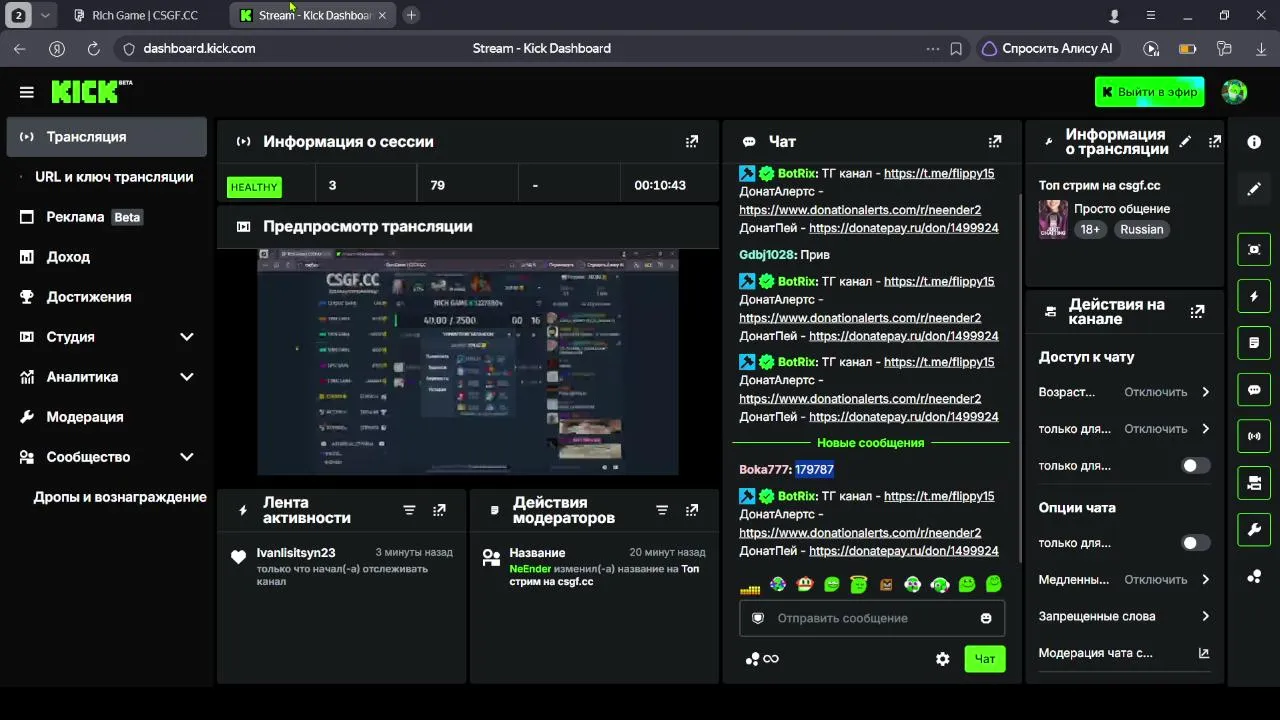
Task: Open the donatepay.ru link in newest BotRix message
Action: pyautogui.click(x=904, y=551)
